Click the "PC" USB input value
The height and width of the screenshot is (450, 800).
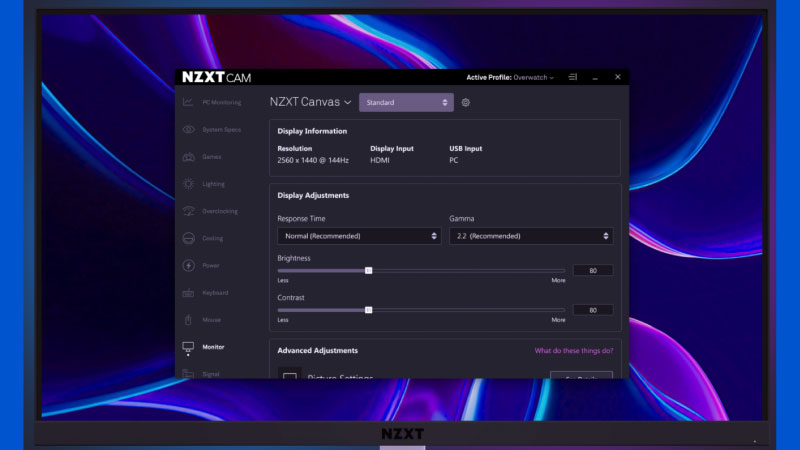454,160
